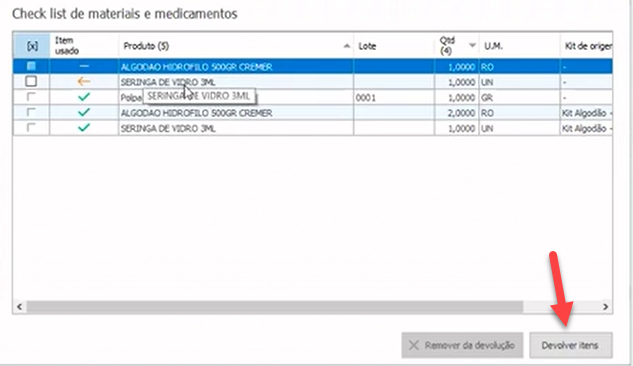Image resolution: width=633 pixels, height=366 pixels.
Task: Click the lot cell 0001
Action: [x=394, y=98]
